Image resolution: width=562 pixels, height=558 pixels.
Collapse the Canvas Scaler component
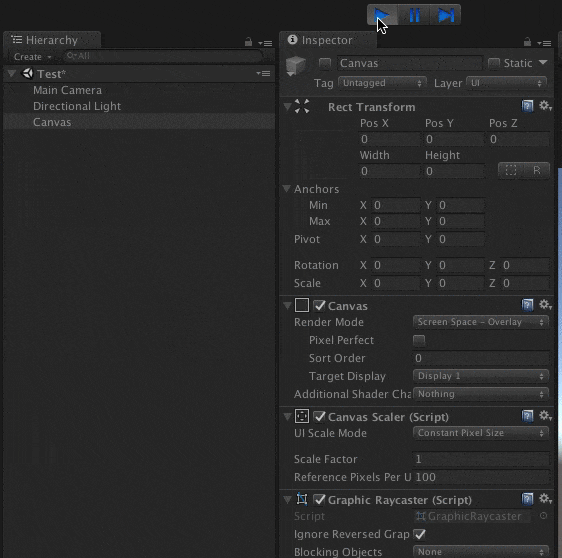coord(287,416)
